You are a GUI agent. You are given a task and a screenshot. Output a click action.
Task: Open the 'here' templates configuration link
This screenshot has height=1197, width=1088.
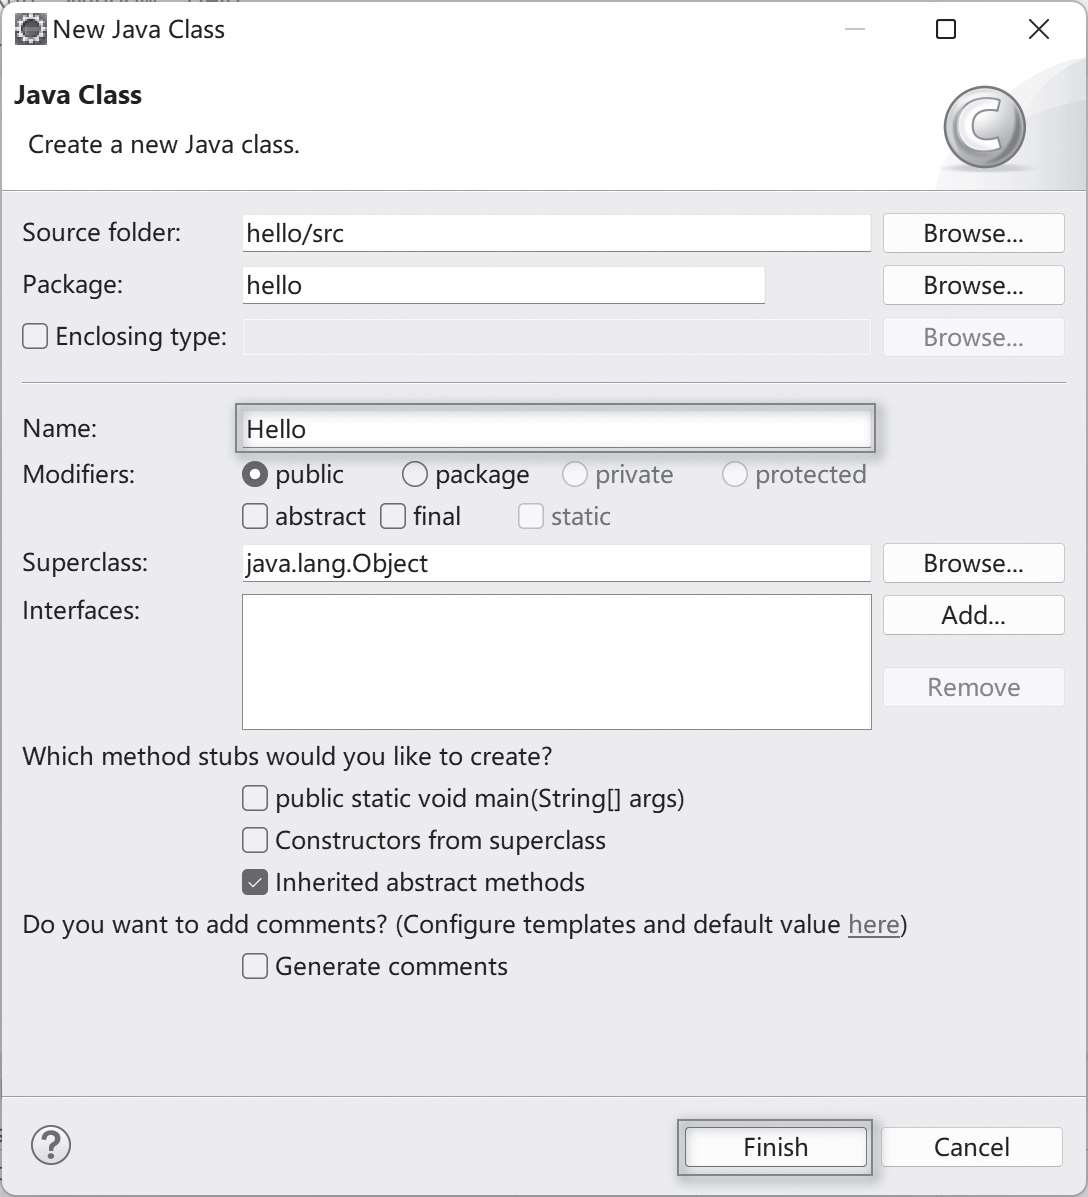873,925
